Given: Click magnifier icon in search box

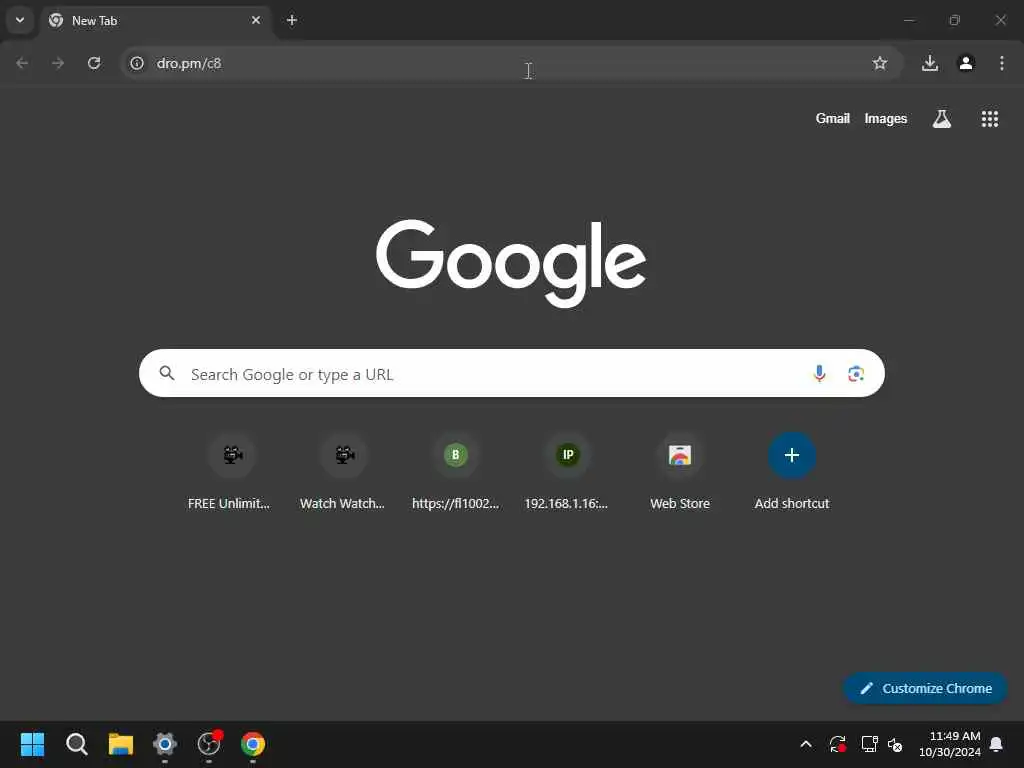Looking at the screenshot, I should pyautogui.click(x=167, y=374).
